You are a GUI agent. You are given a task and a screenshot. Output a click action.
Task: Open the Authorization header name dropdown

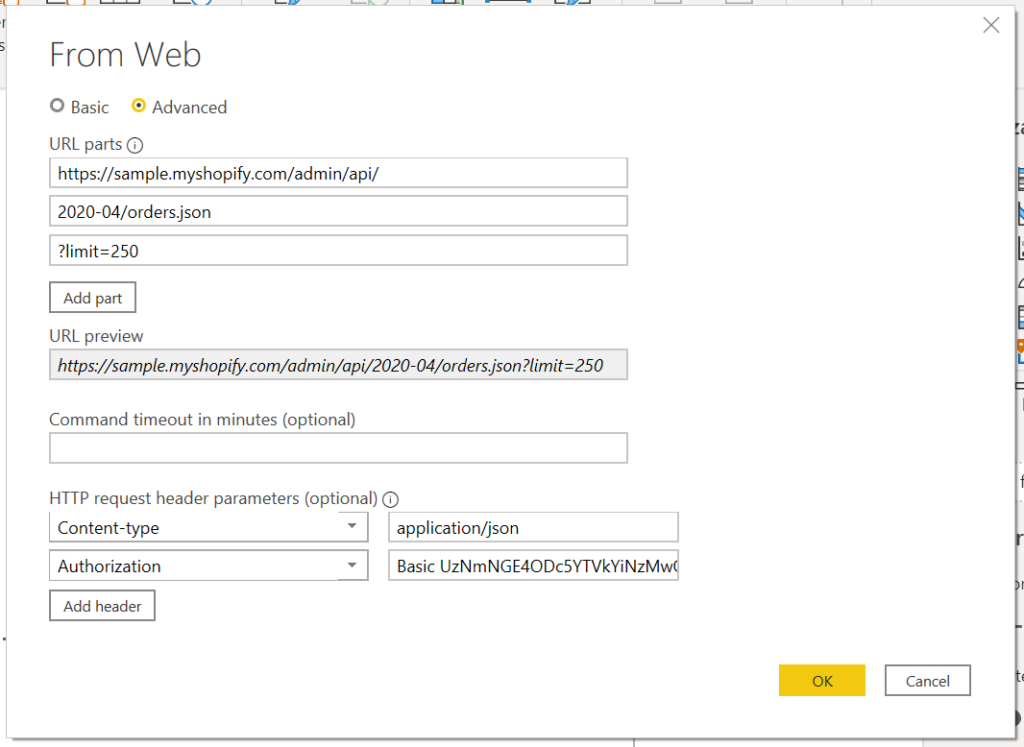[352, 565]
